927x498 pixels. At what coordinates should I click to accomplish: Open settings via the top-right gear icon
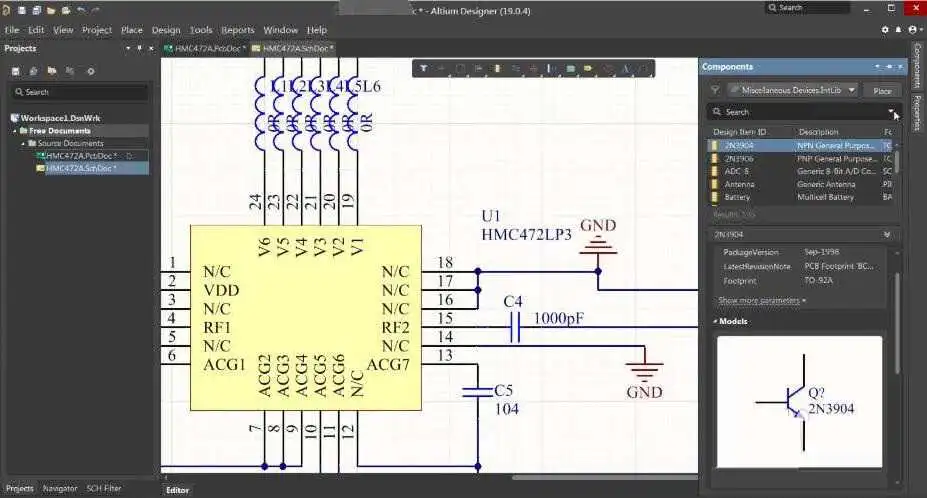[x=885, y=30]
